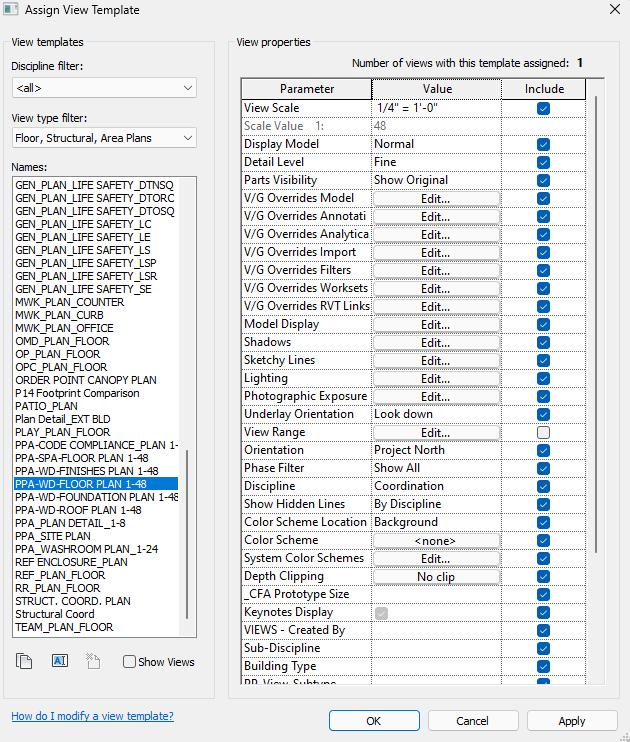630x742 pixels.
Task: Uncheck Include for Depth Clipping
Action: click(543, 576)
